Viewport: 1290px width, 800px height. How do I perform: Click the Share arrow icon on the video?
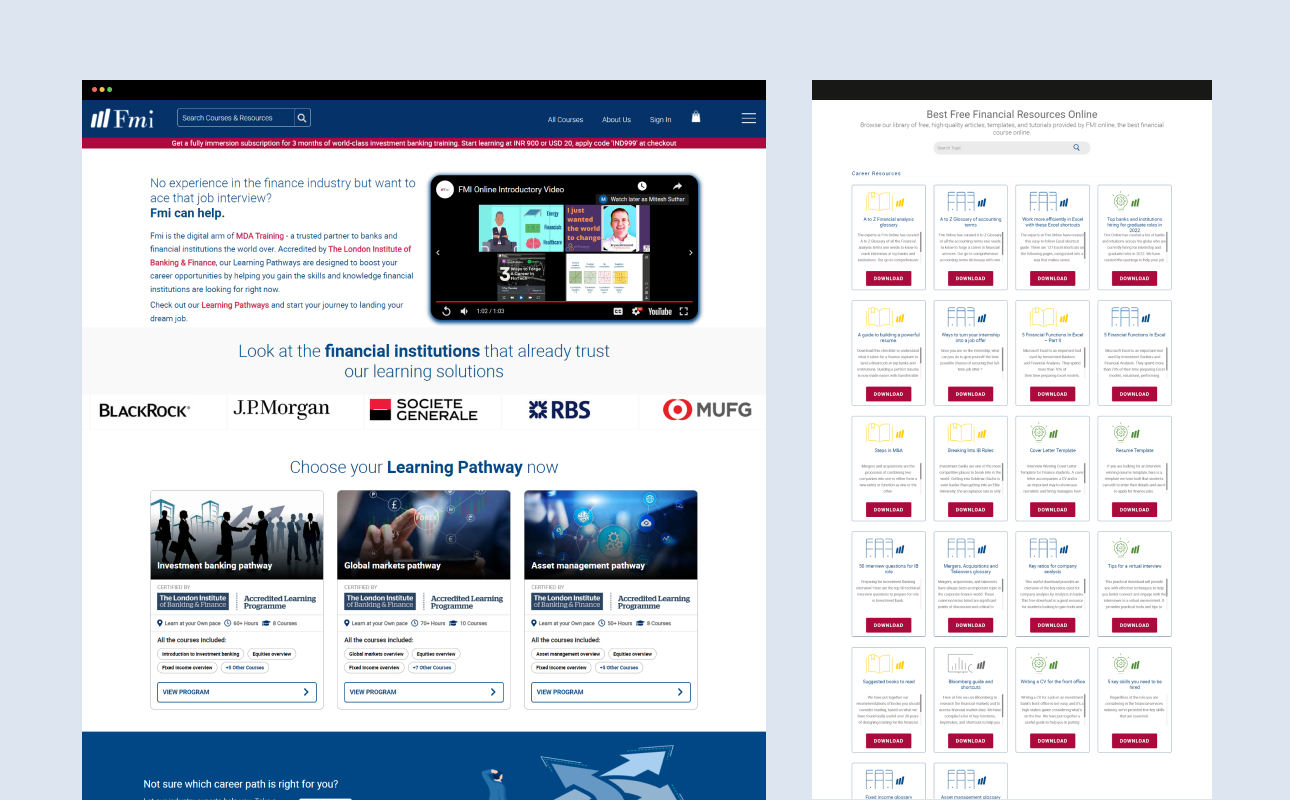(677, 185)
